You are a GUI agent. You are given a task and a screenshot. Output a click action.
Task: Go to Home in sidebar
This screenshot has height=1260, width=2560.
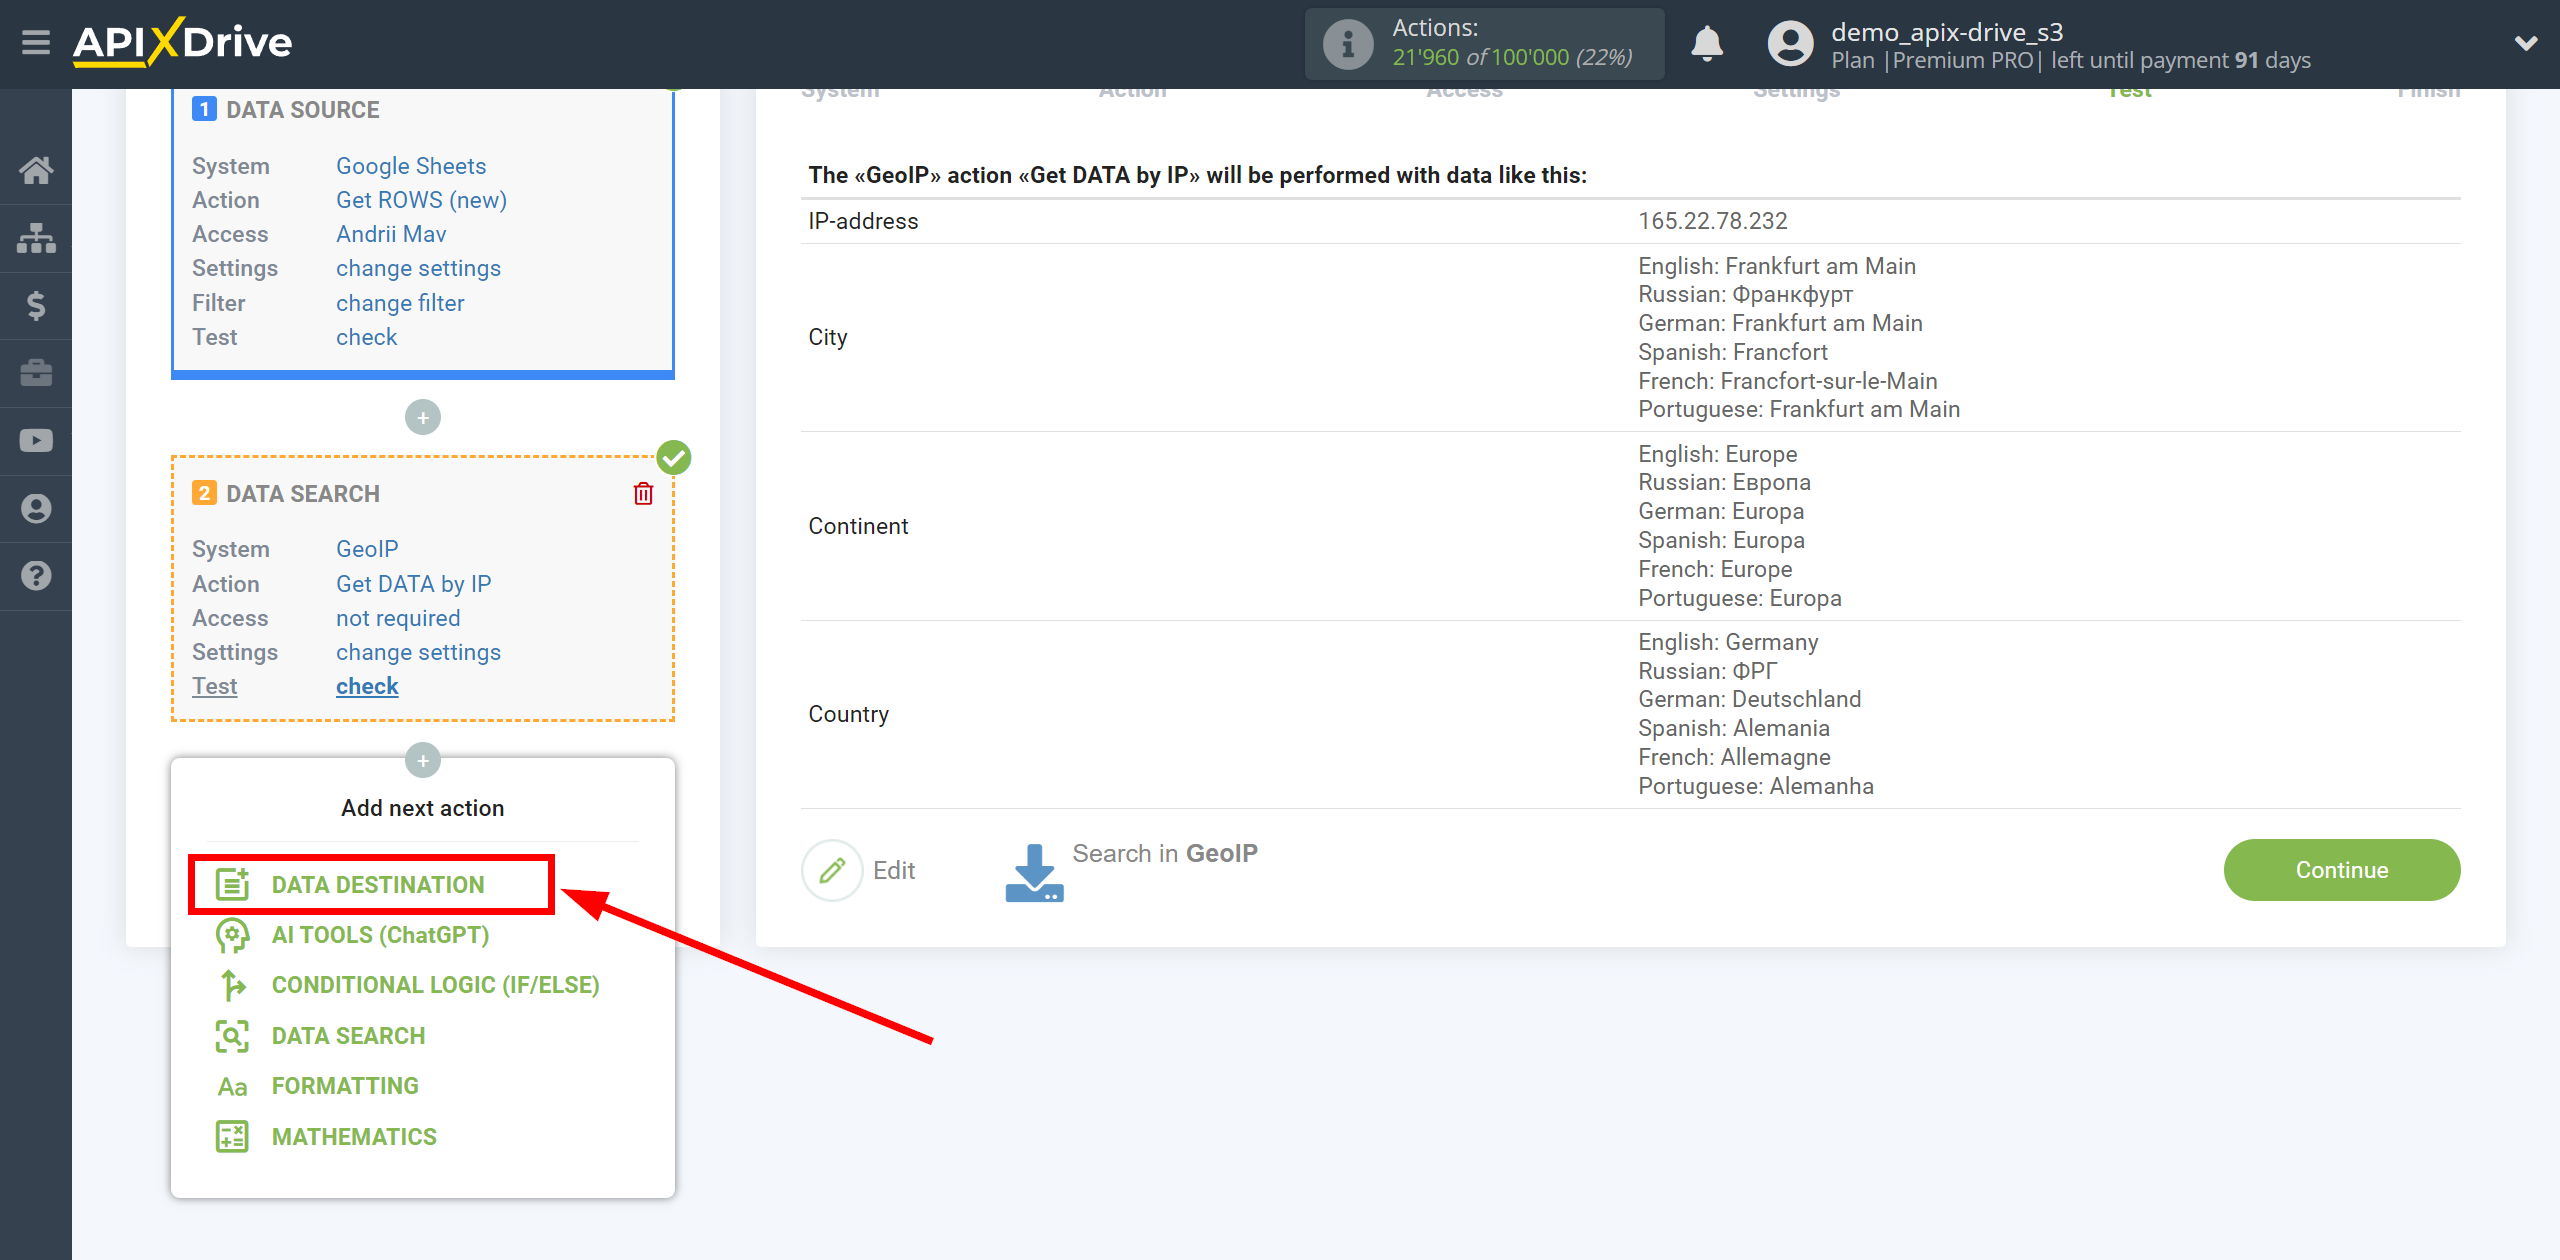coord(36,170)
